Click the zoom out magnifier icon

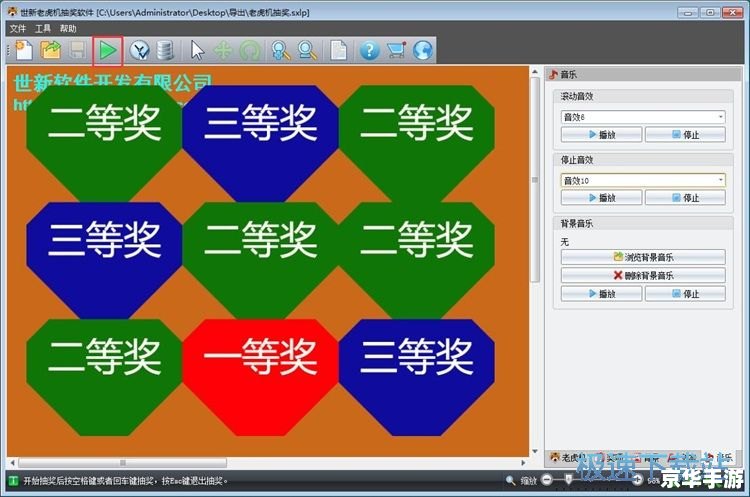(x=307, y=50)
